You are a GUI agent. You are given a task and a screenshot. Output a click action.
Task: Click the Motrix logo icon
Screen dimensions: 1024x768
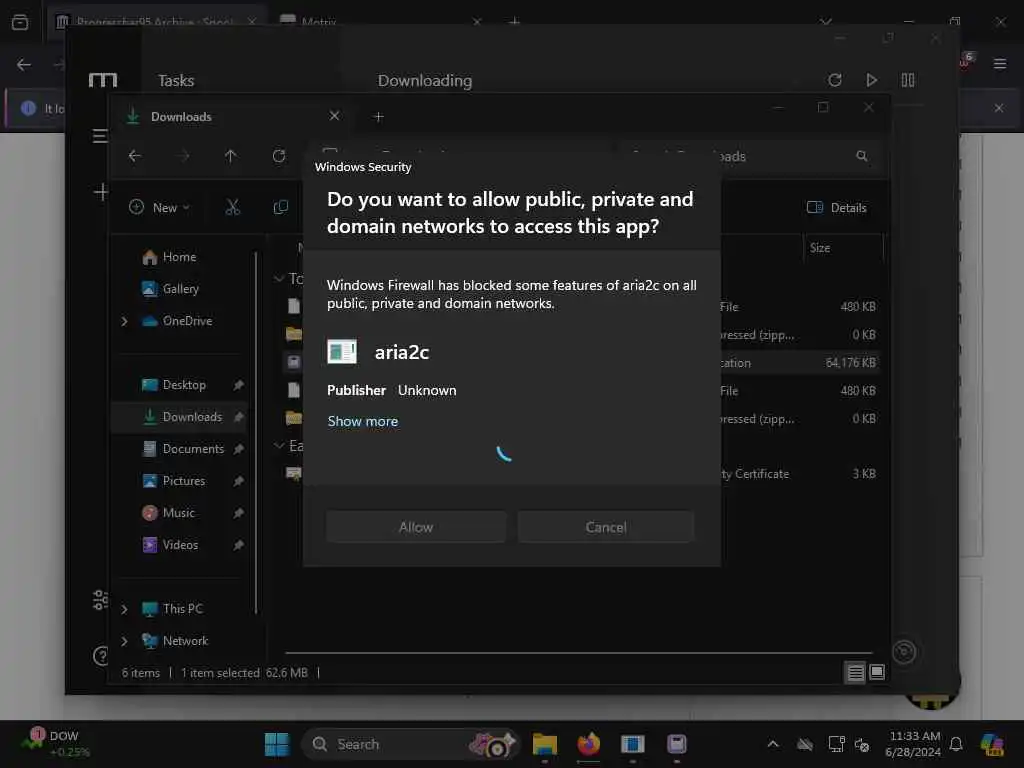point(103,80)
